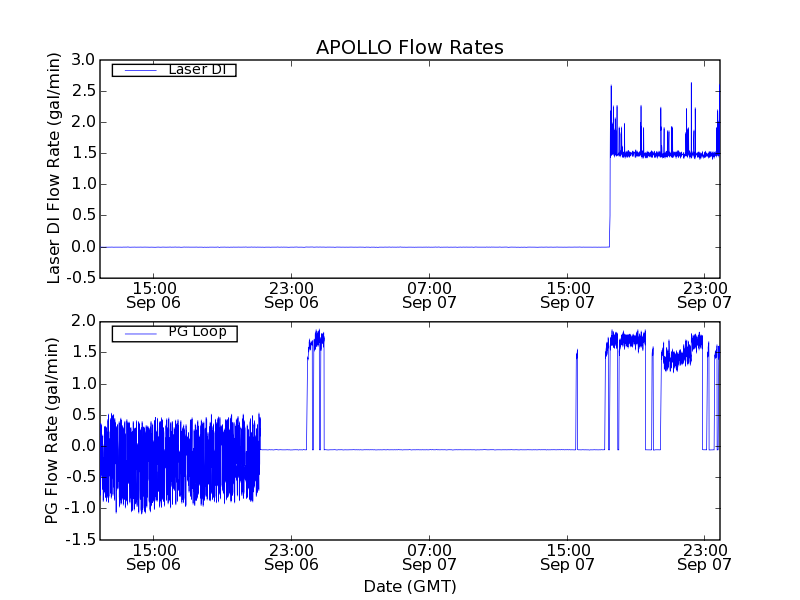Click "23:00 Sep 07" under the PG Loop plot
Screen dimensions: 800x600
pyautogui.click(x=705, y=558)
